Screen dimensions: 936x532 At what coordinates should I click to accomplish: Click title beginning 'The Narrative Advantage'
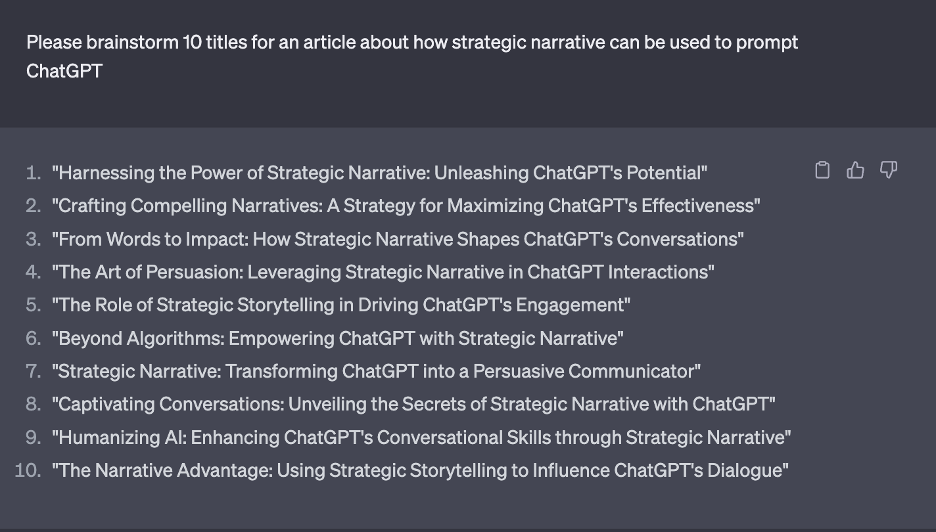(420, 470)
